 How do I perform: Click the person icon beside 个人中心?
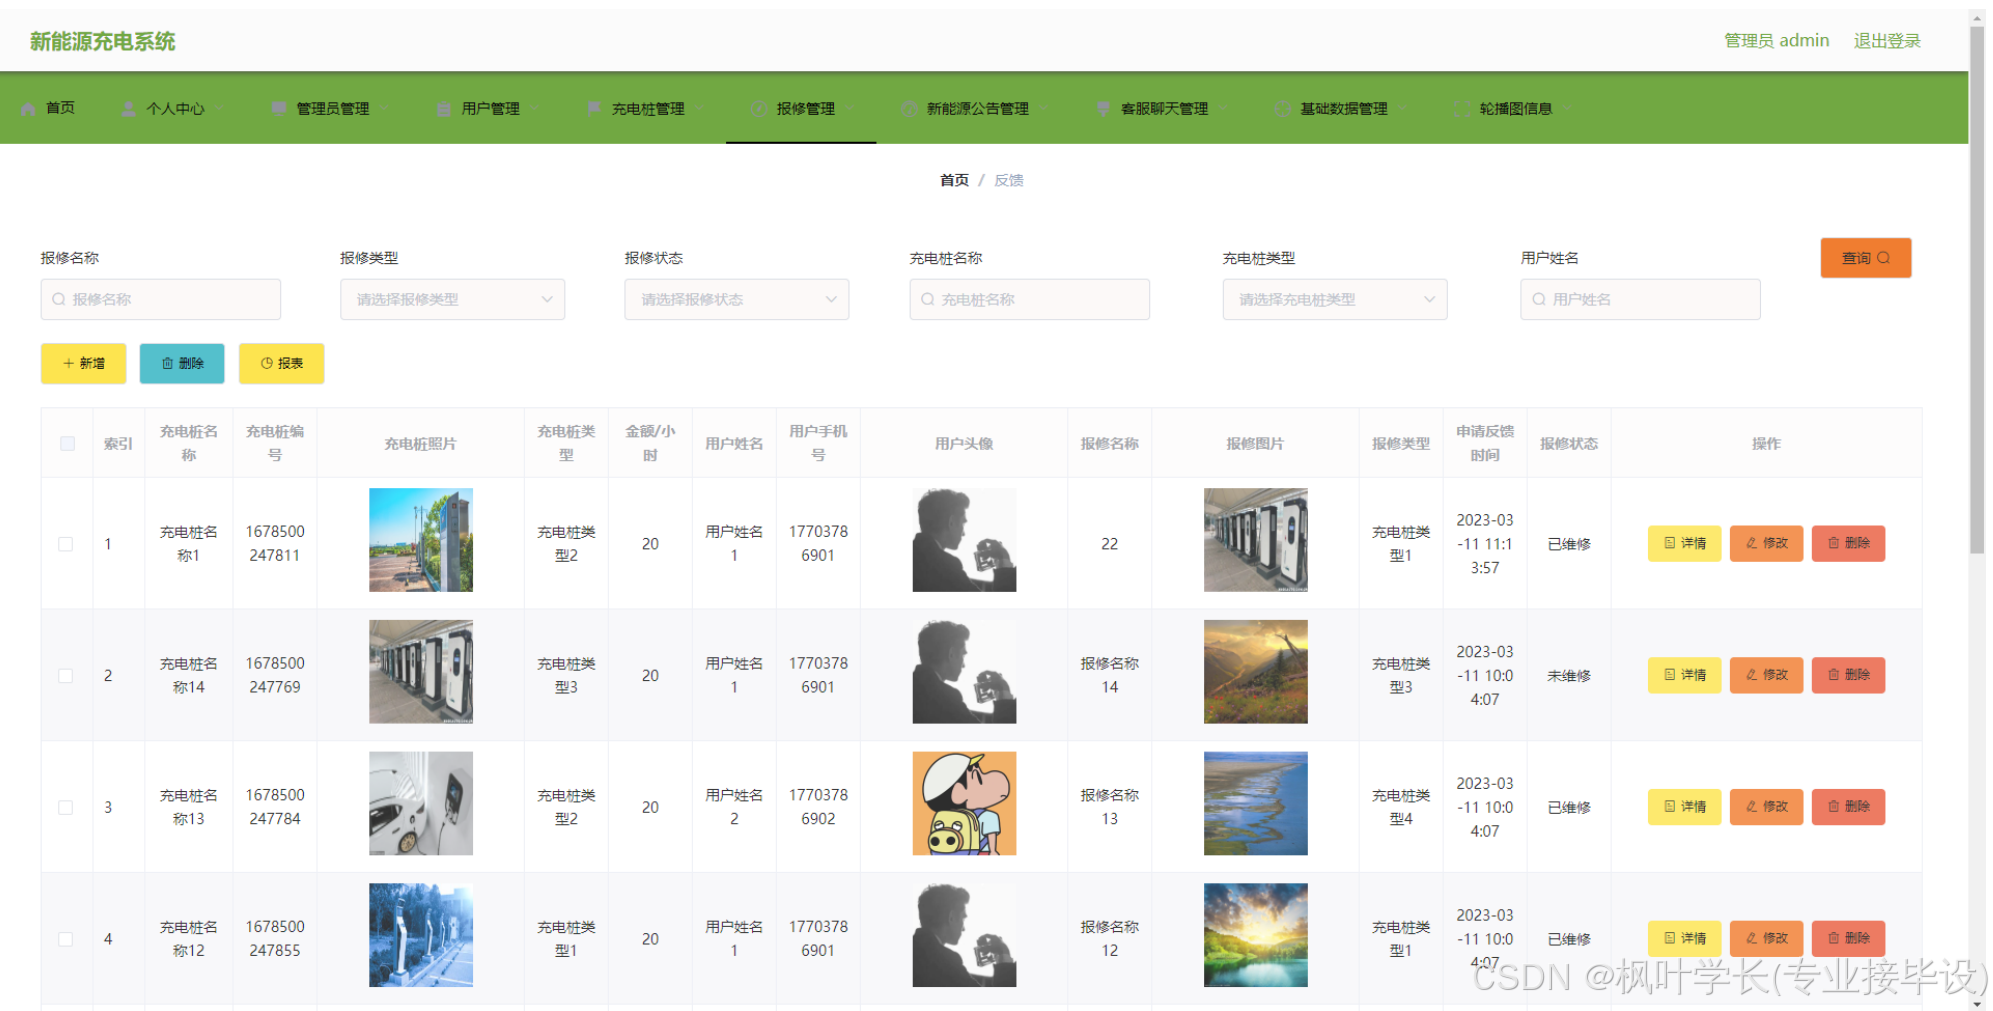[x=129, y=108]
